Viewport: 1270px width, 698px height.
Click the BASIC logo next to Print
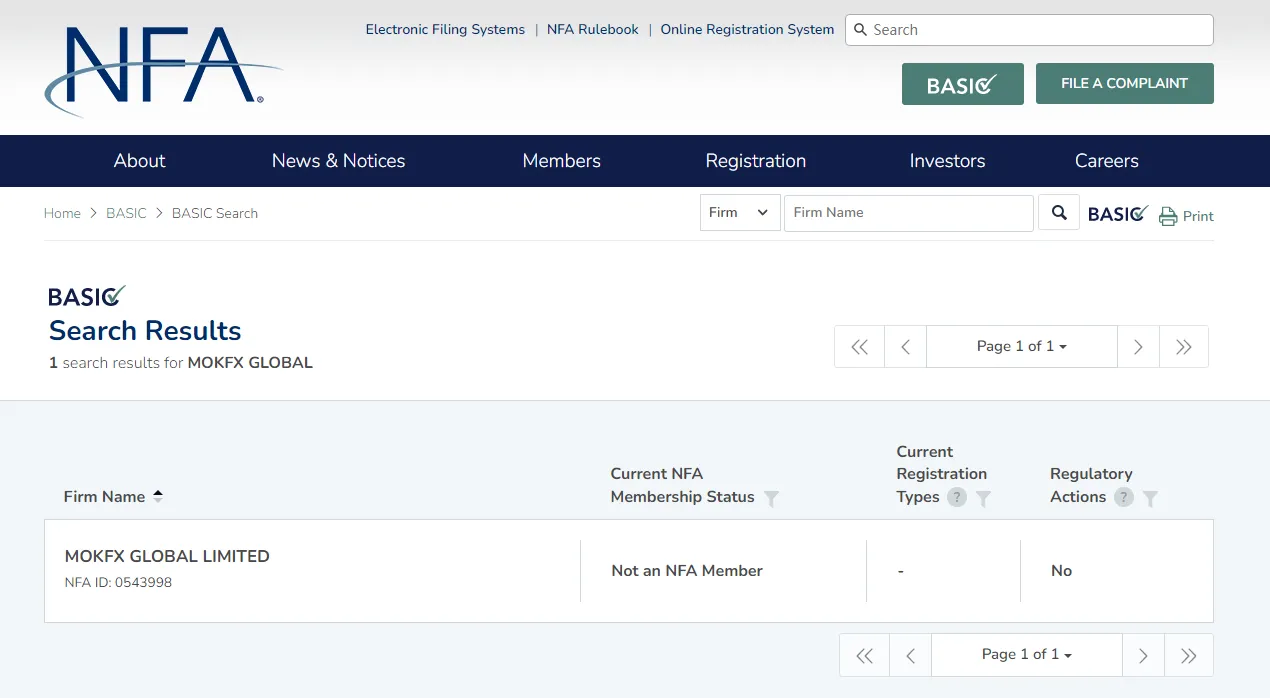pos(1118,214)
